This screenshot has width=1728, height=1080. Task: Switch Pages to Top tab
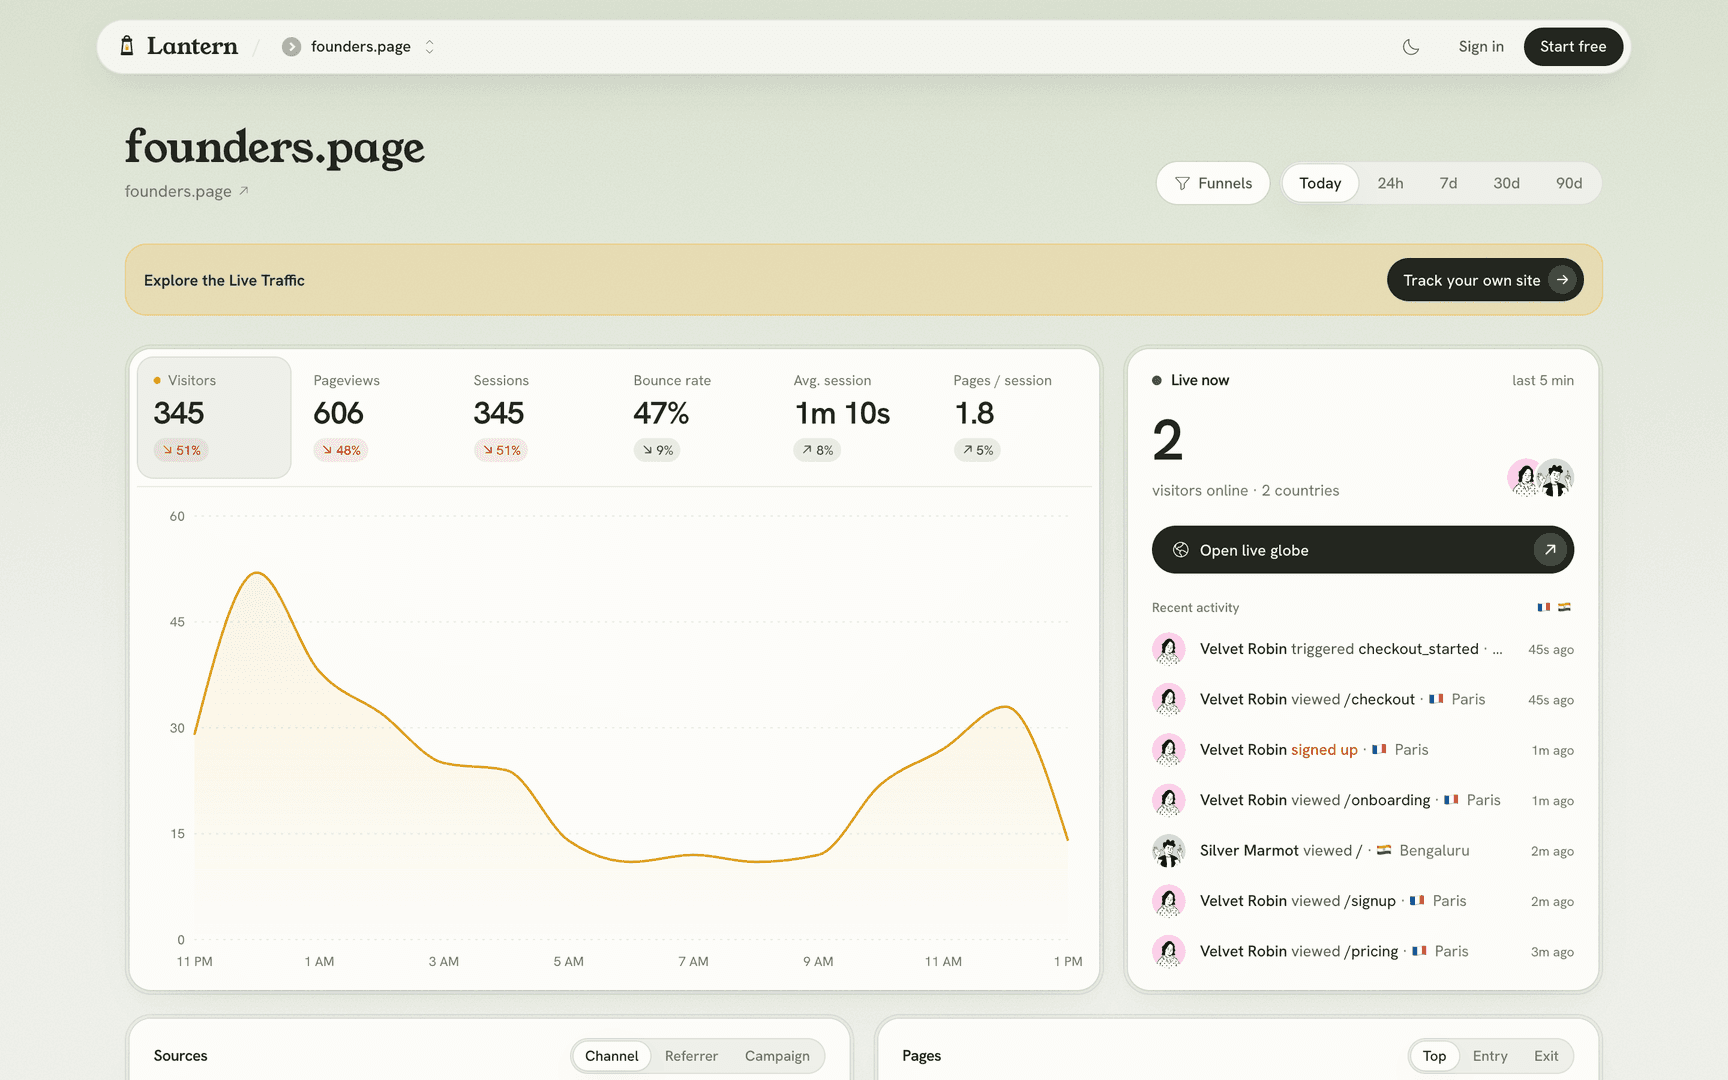(x=1434, y=1056)
